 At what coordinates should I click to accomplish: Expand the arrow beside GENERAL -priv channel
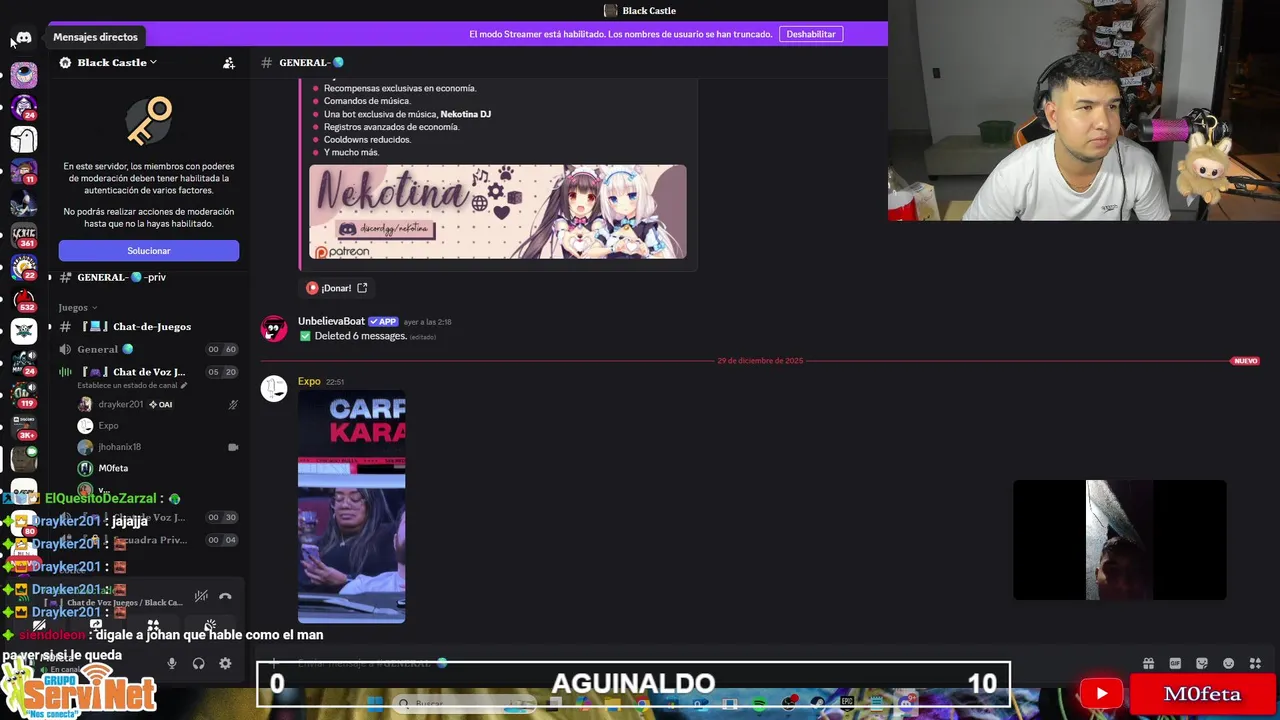coord(49,277)
